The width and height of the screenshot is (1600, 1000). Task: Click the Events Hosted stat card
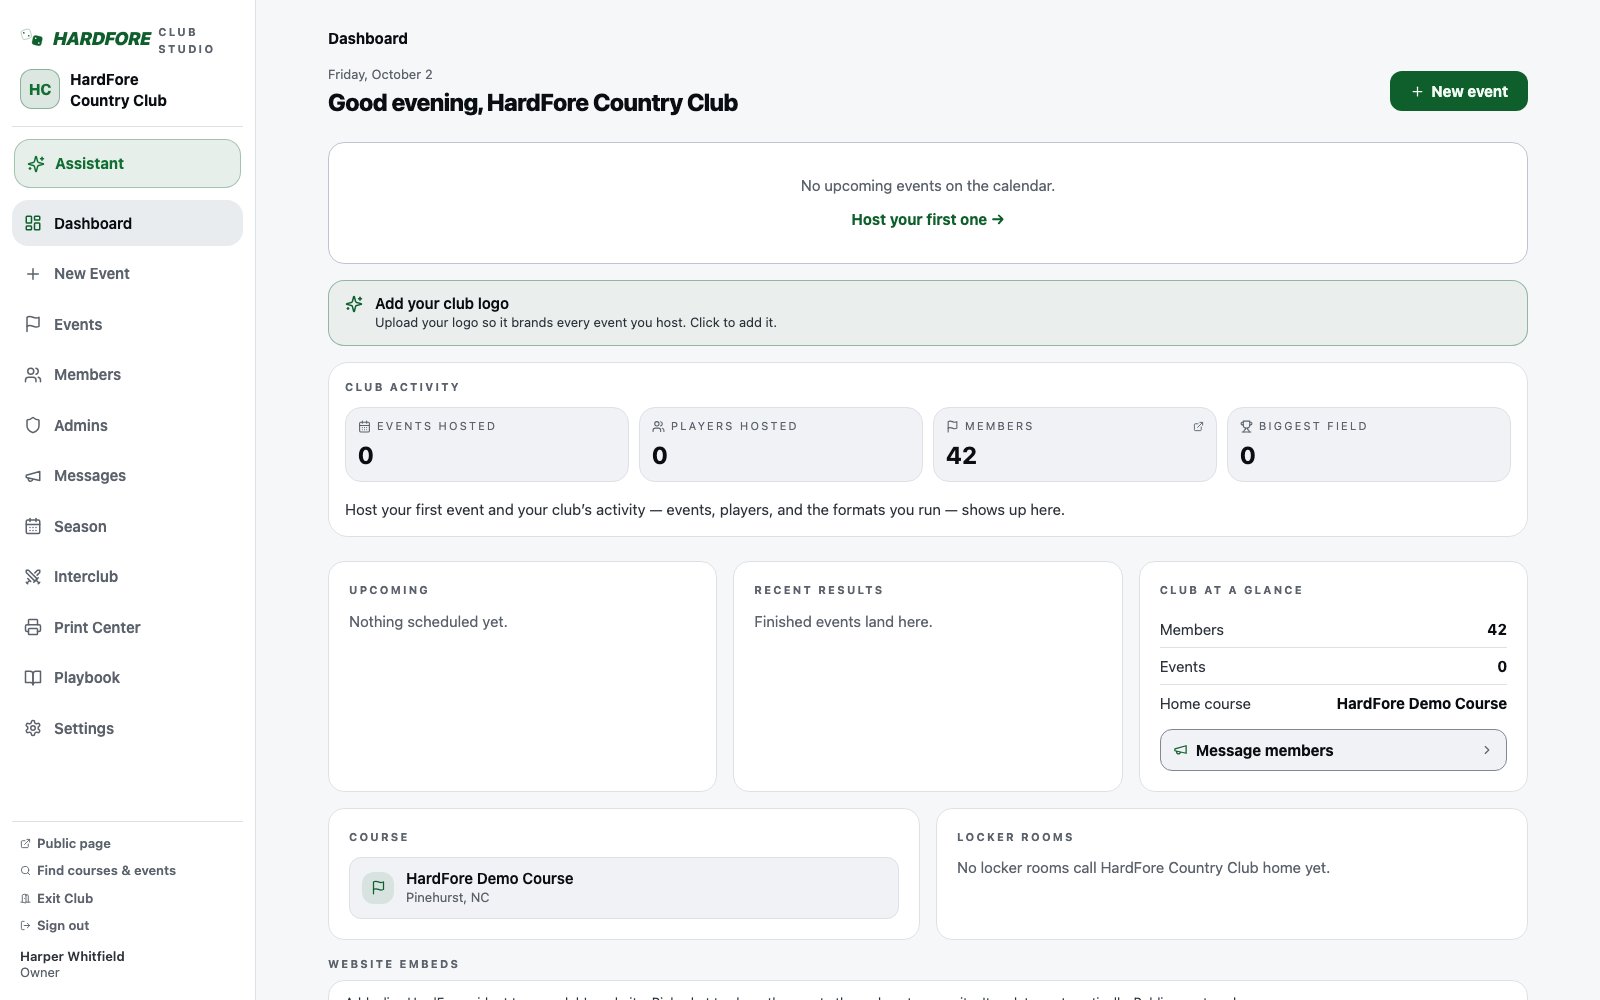point(486,444)
